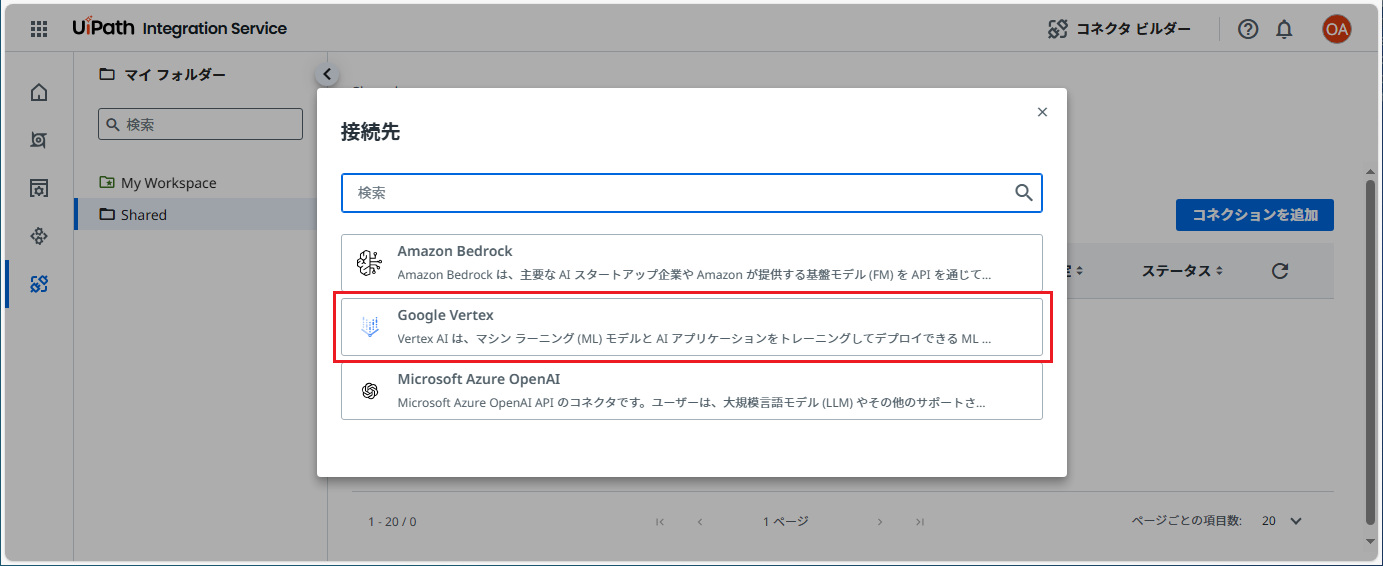
Task: Click the Amazon Bedrock description text
Action: pyautogui.click(x=694, y=274)
